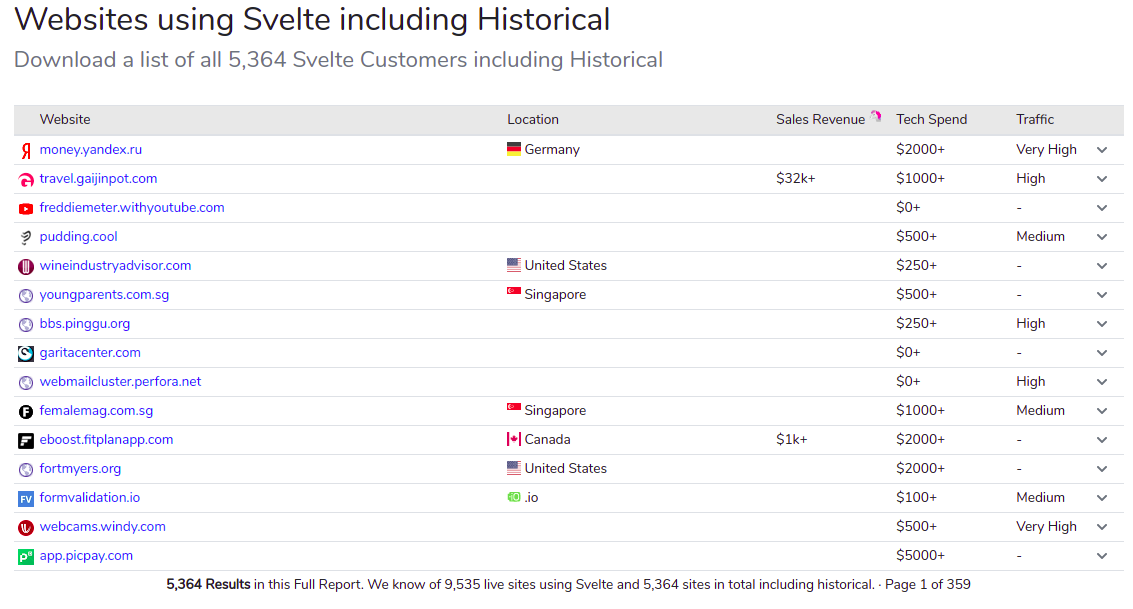Click the wineindustryadvisor.com favicon

(x=26, y=267)
